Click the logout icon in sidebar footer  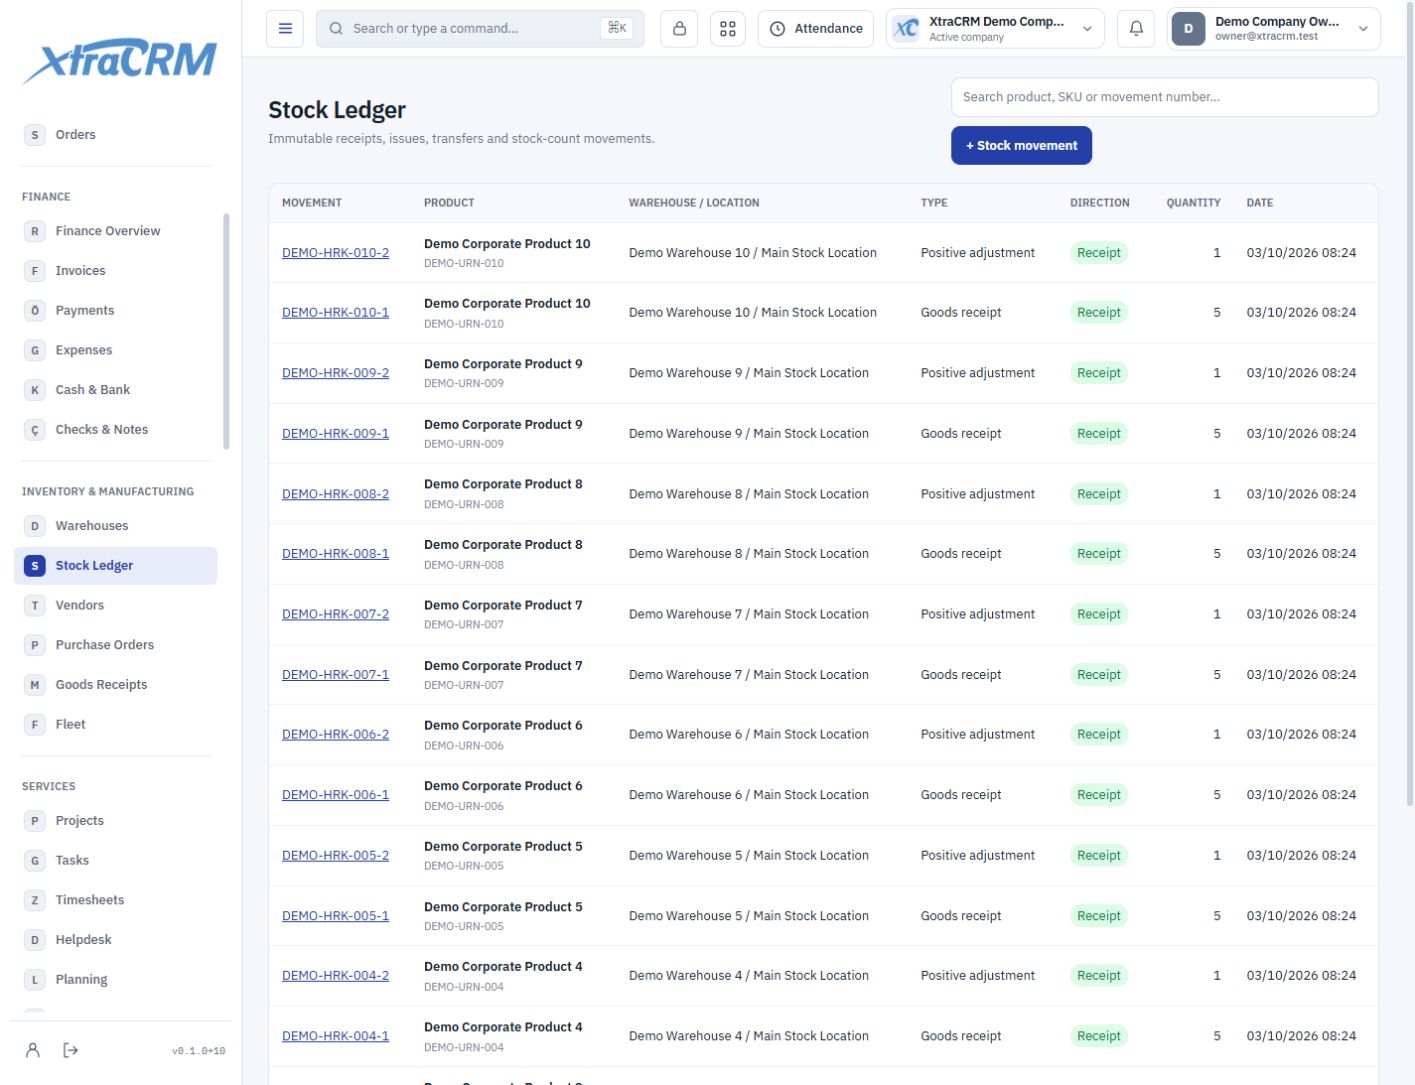tap(71, 1050)
